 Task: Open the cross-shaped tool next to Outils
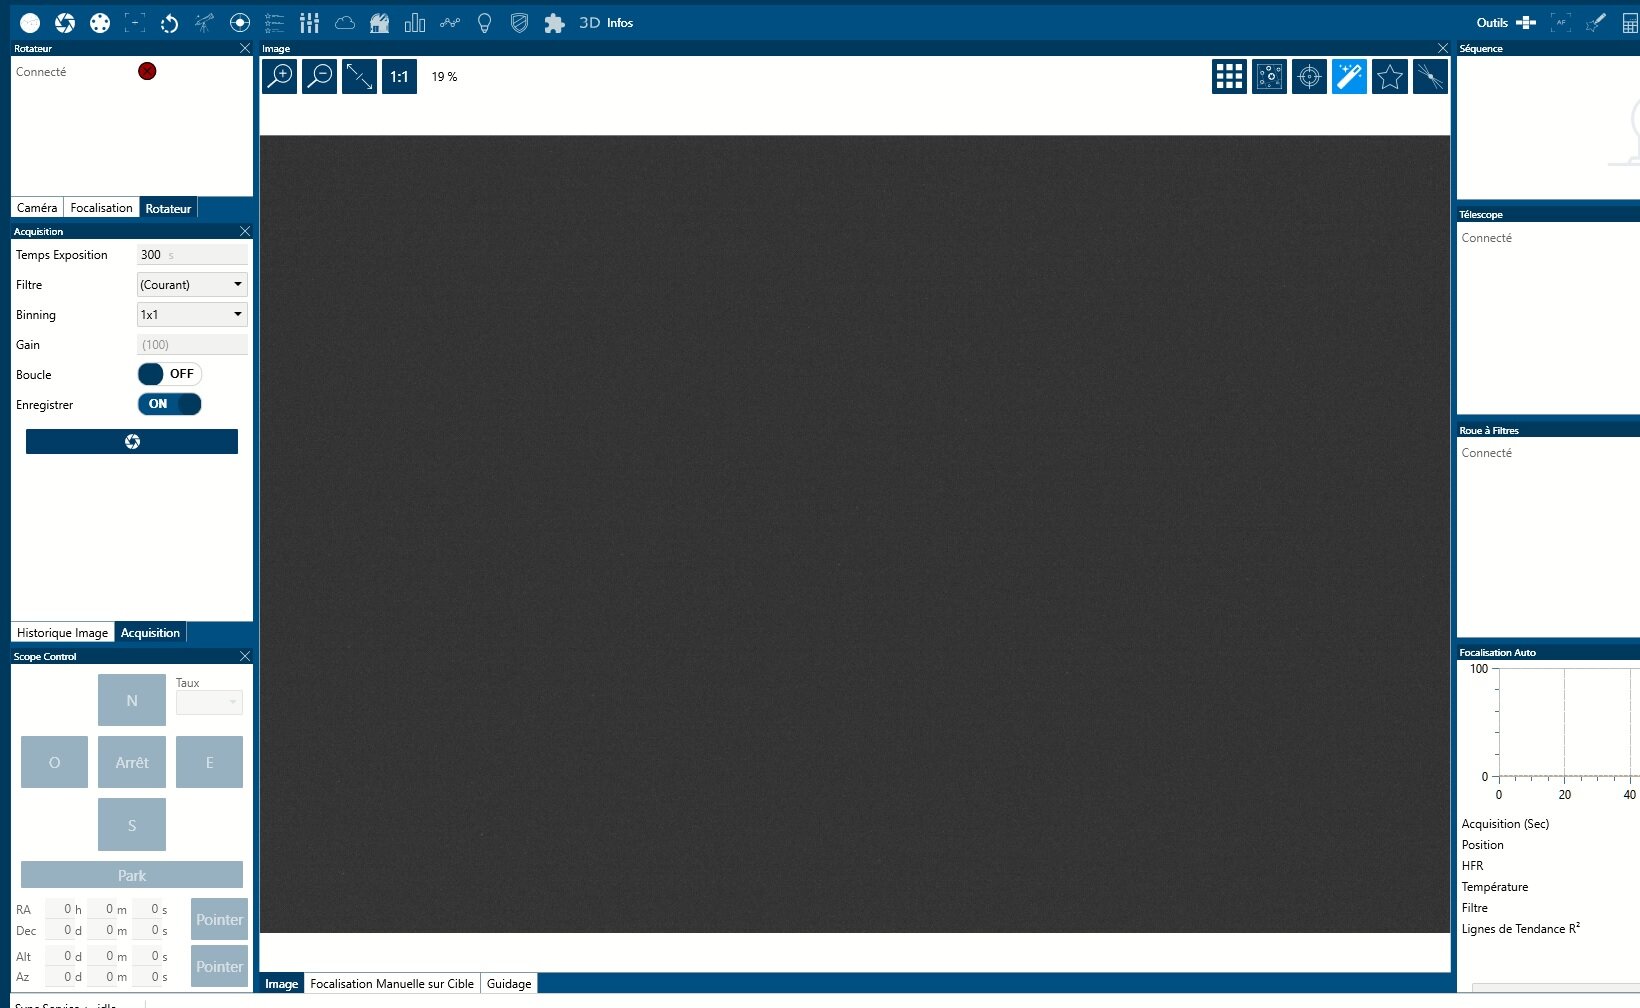coord(1526,22)
